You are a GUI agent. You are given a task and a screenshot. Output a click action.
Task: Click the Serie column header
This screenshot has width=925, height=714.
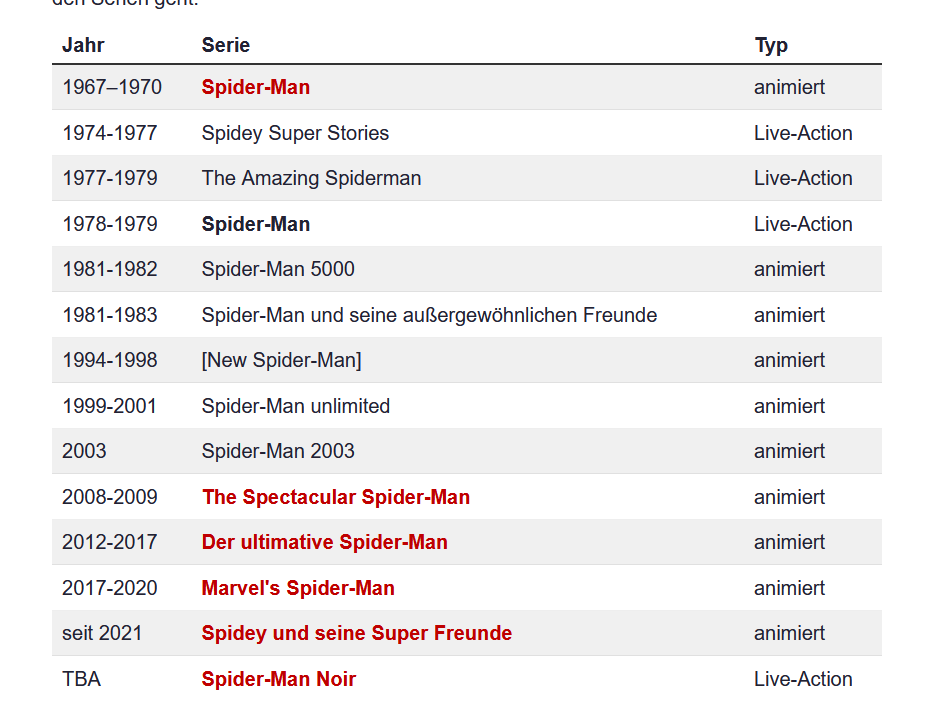click(225, 45)
